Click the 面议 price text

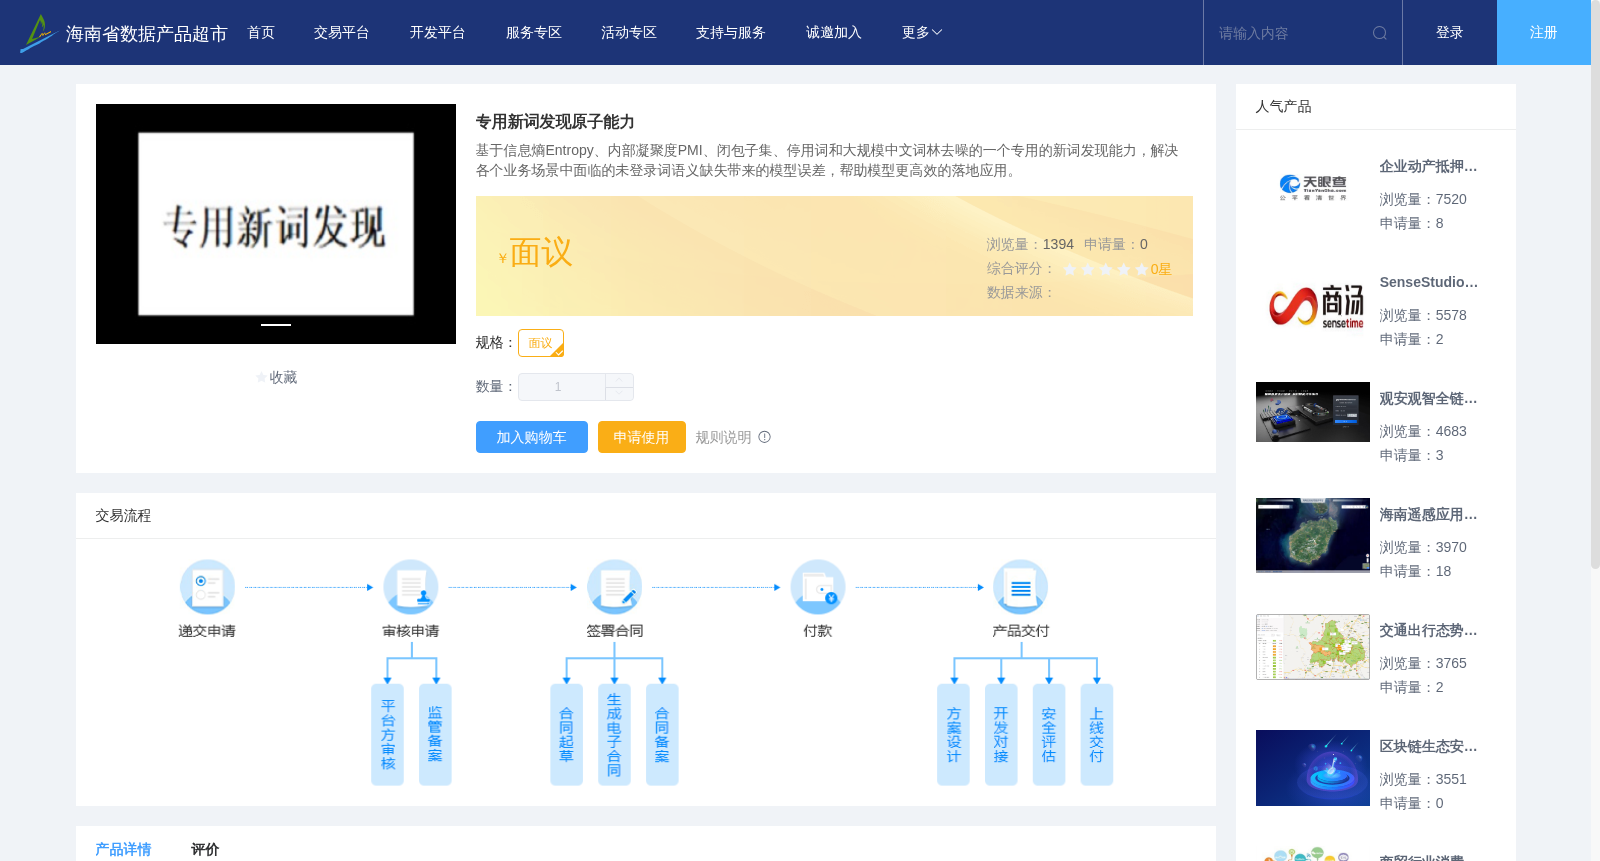coord(541,253)
